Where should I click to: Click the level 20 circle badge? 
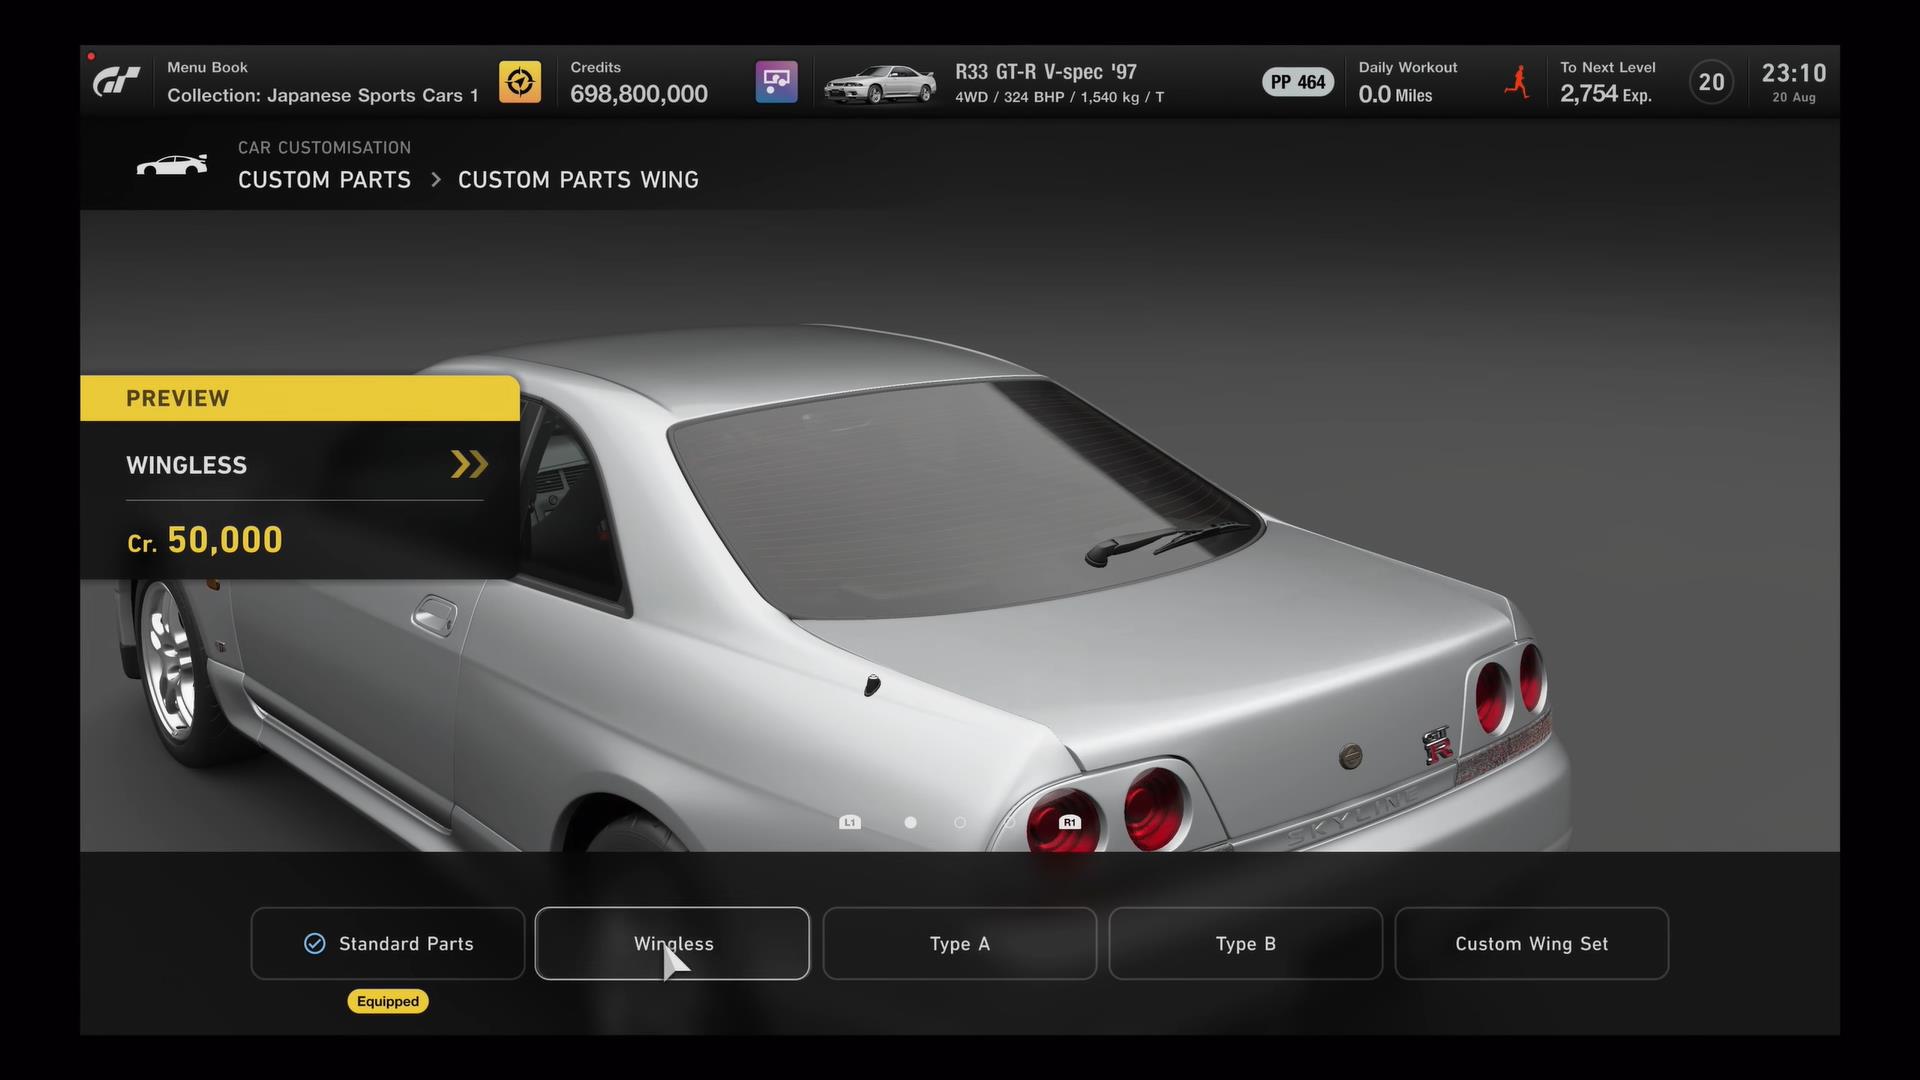click(1711, 82)
